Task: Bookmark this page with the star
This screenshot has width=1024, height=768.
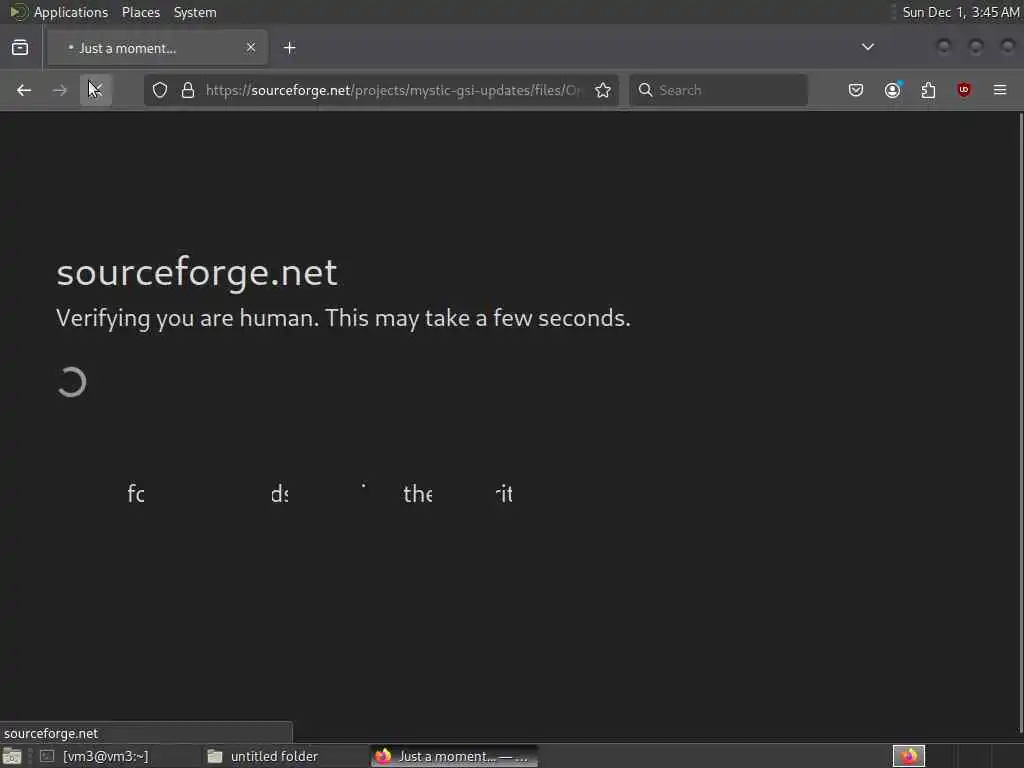Action: [603, 90]
